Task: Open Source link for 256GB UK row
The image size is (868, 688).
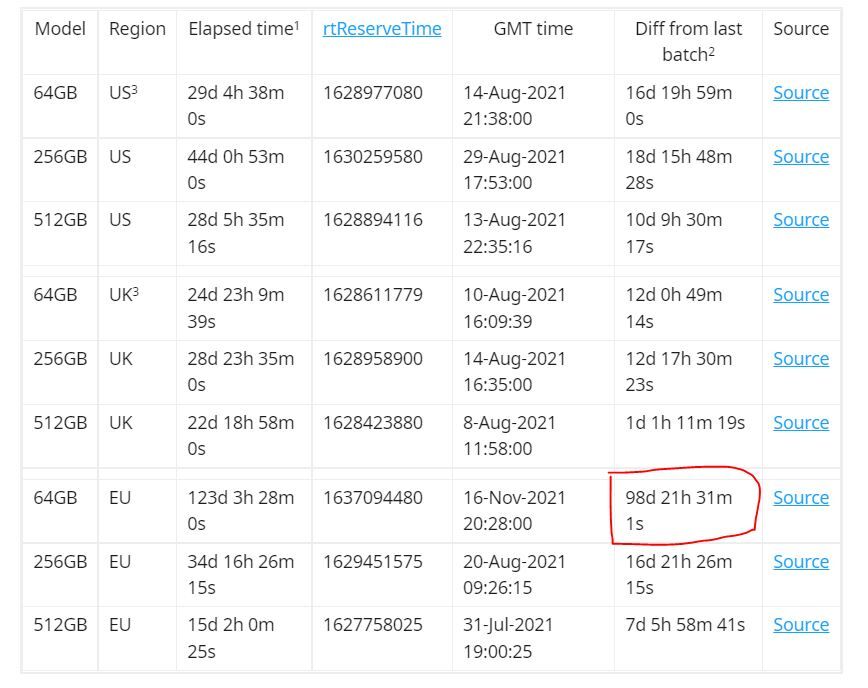Action: pyautogui.click(x=801, y=359)
